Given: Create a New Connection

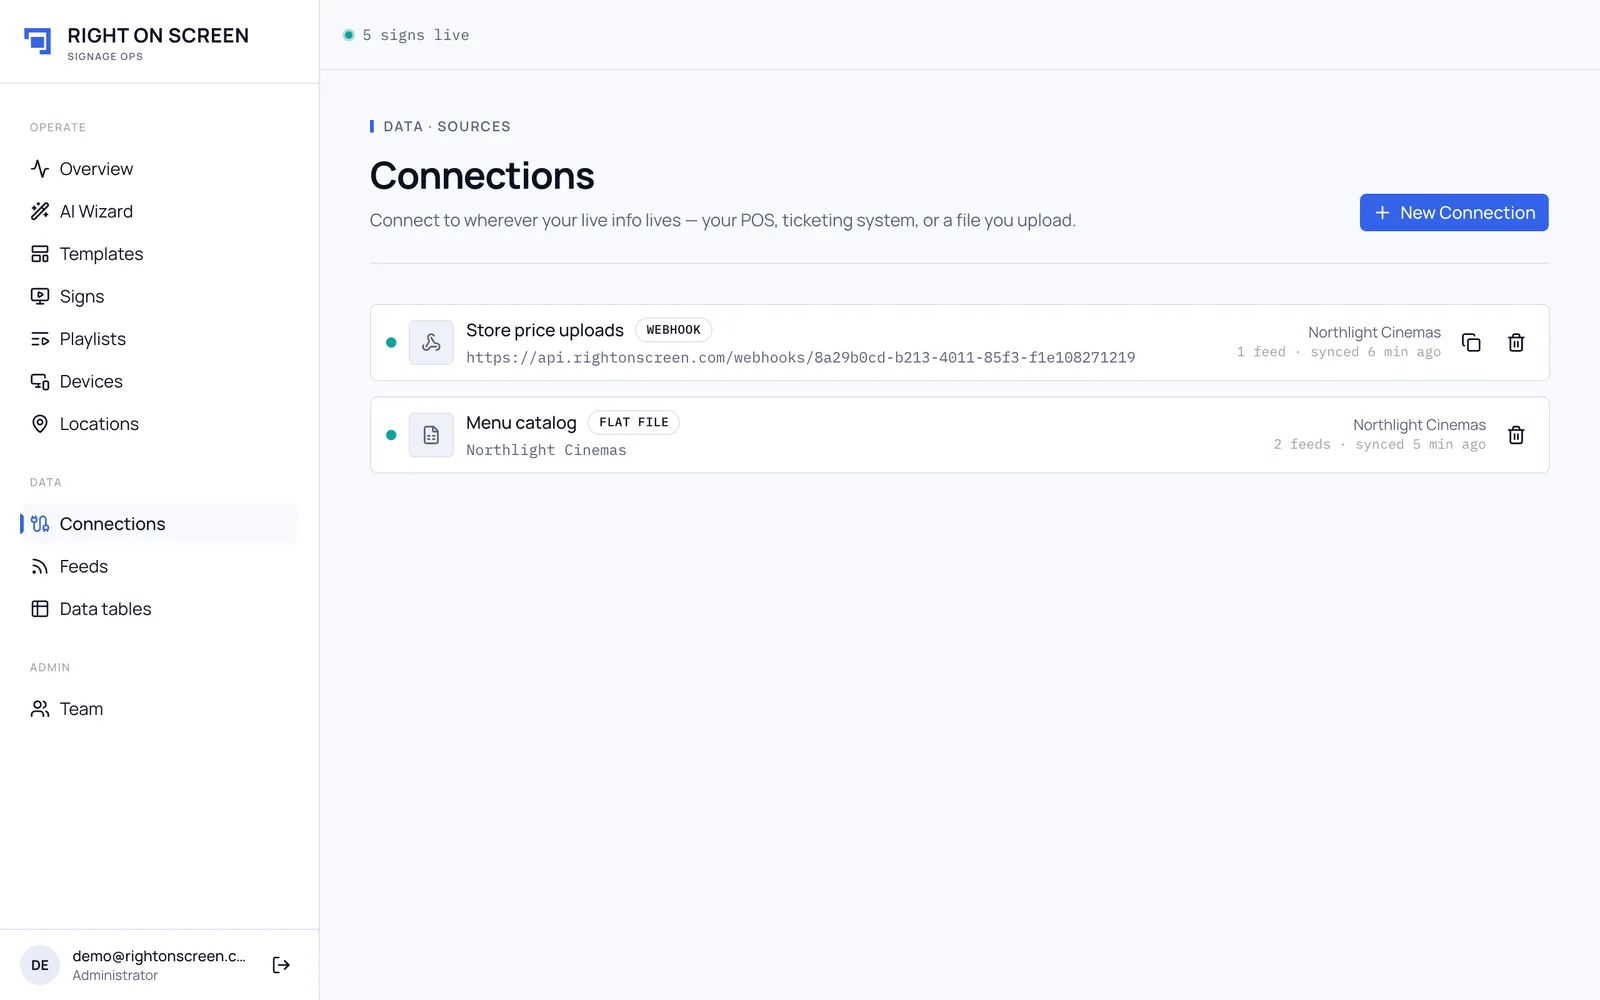Looking at the screenshot, I should coord(1454,213).
